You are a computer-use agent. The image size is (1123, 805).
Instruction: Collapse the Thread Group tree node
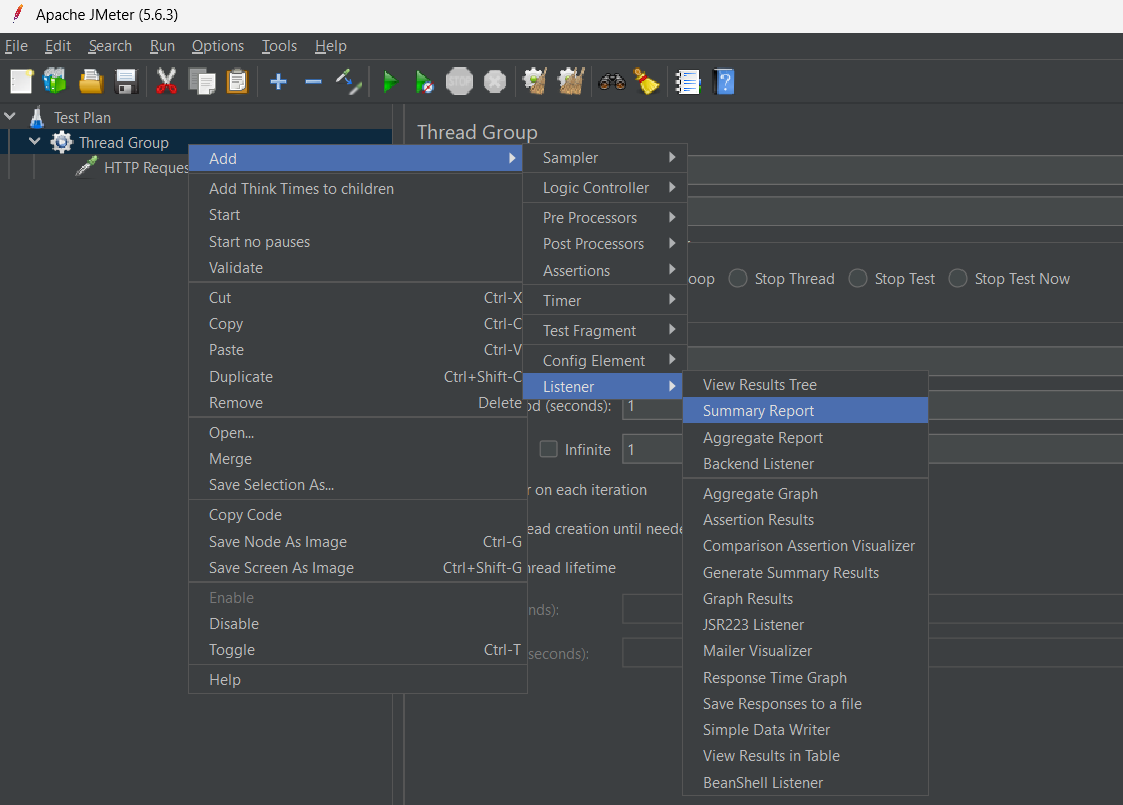(34, 141)
